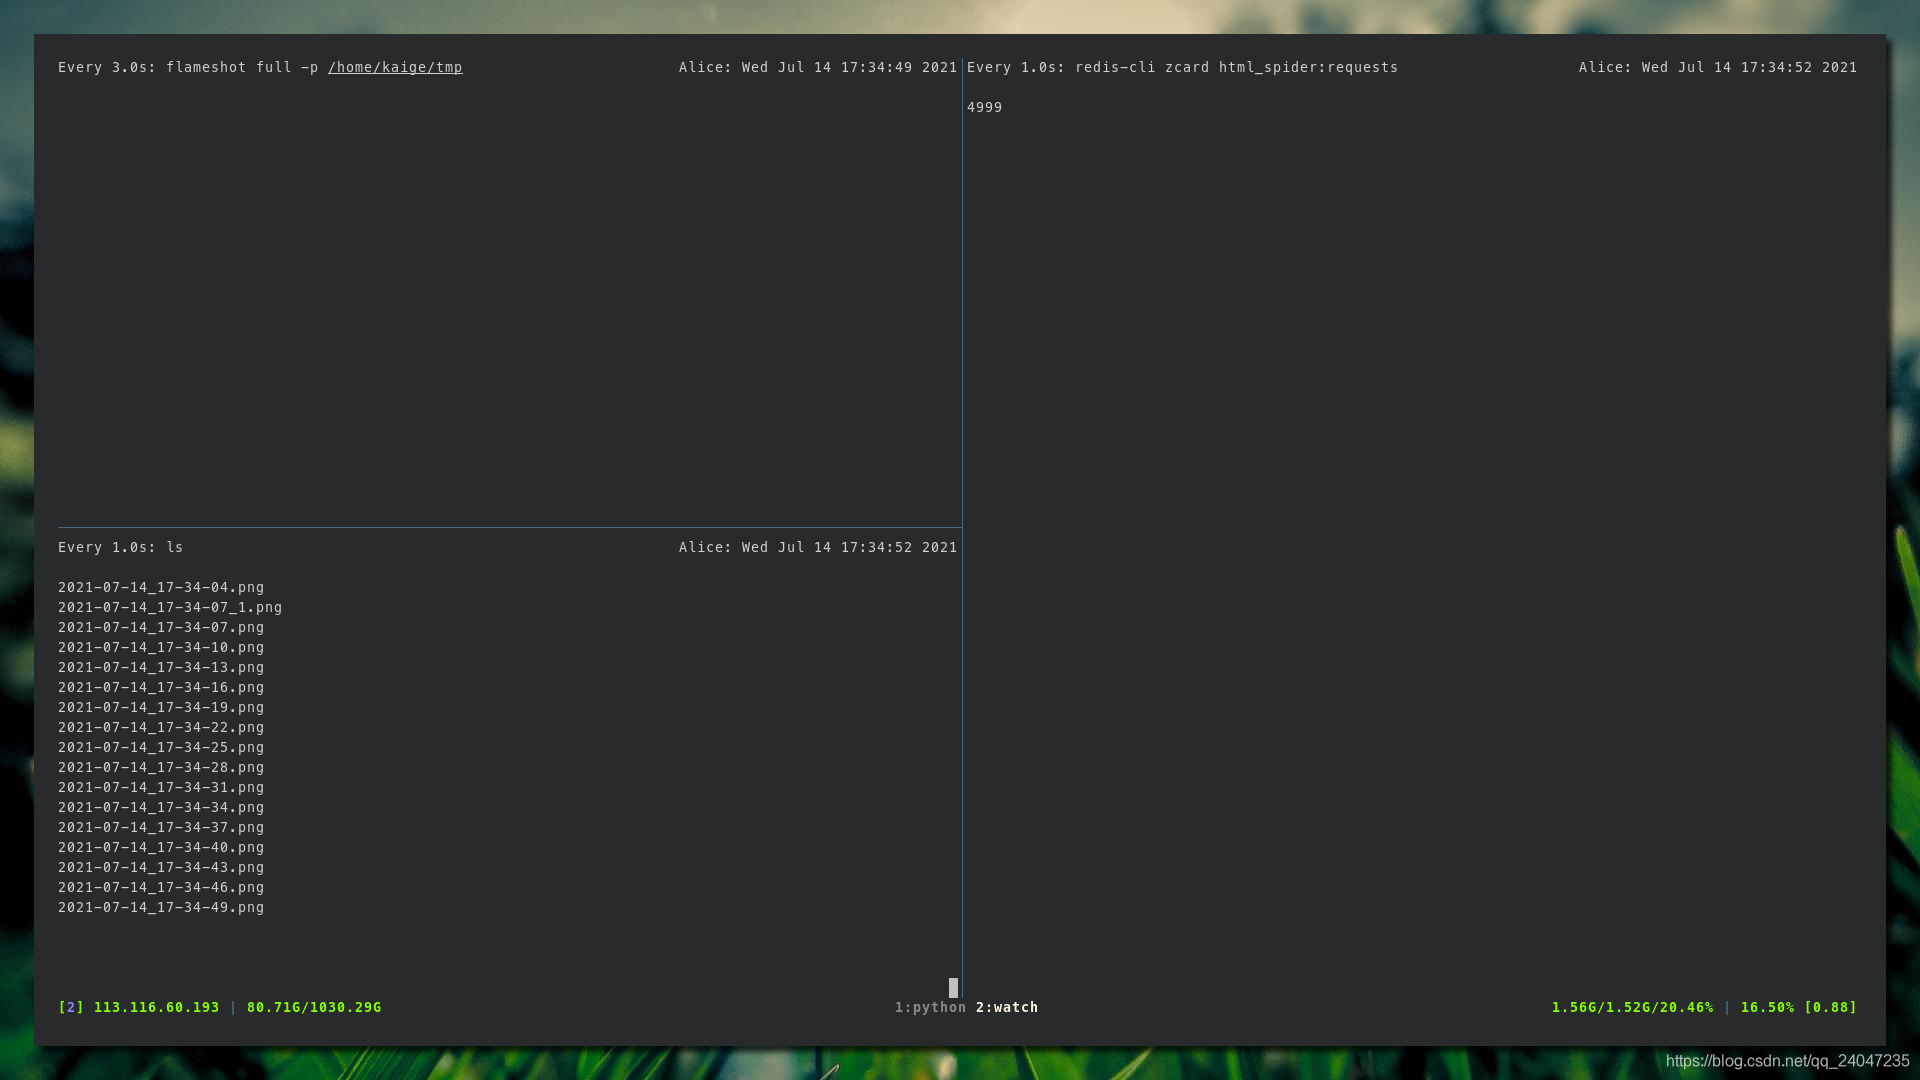Click file 2021-07-14_17-34-19.png

pyautogui.click(x=161, y=707)
